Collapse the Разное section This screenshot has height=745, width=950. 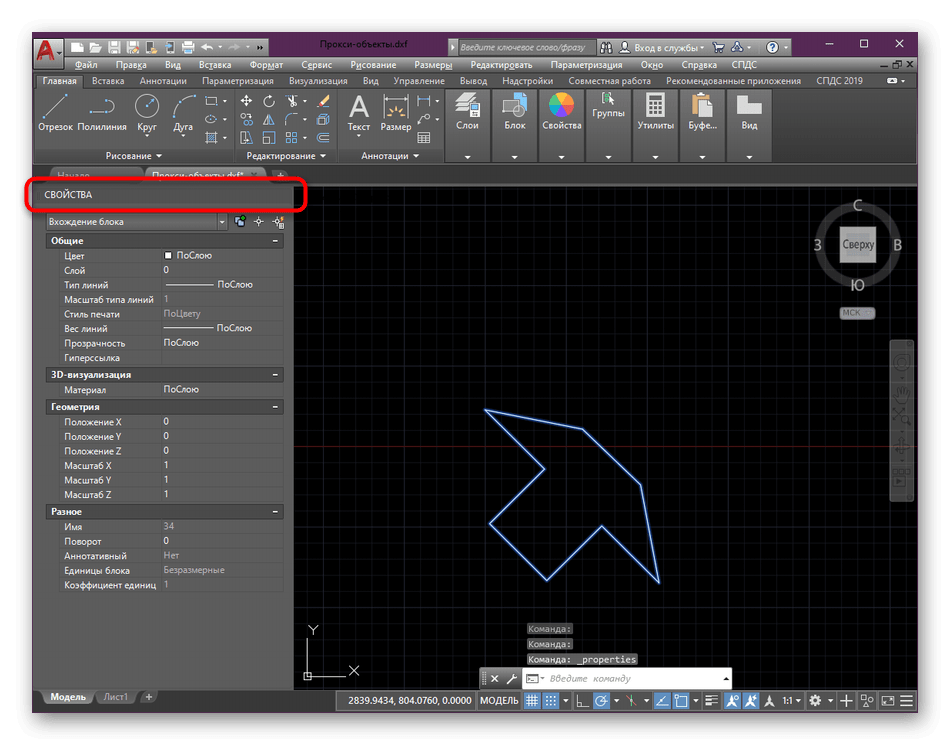(275, 512)
